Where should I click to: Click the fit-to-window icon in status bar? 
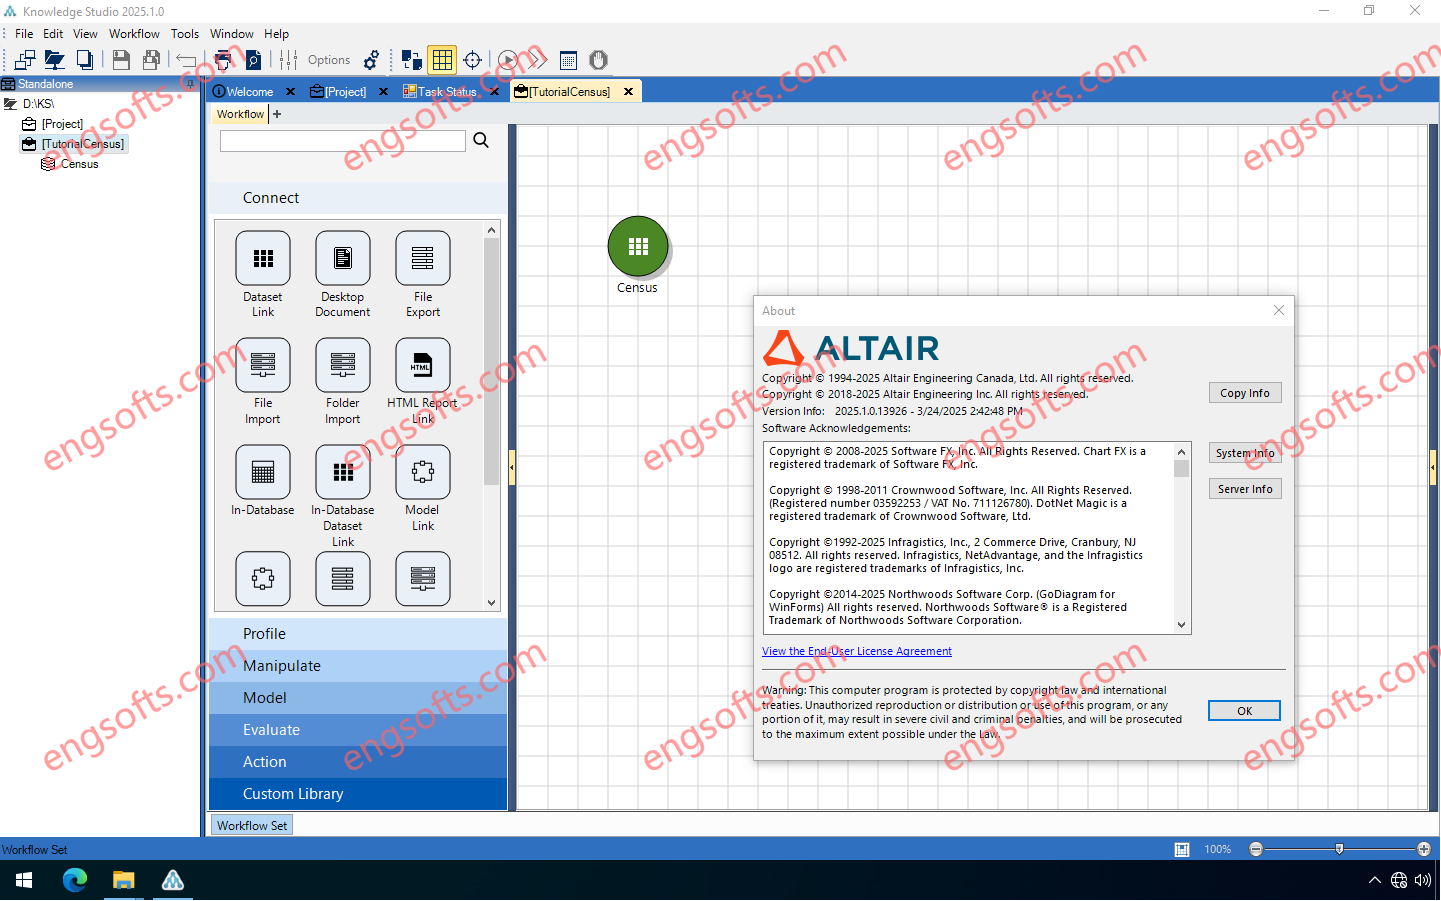pyautogui.click(x=1182, y=850)
